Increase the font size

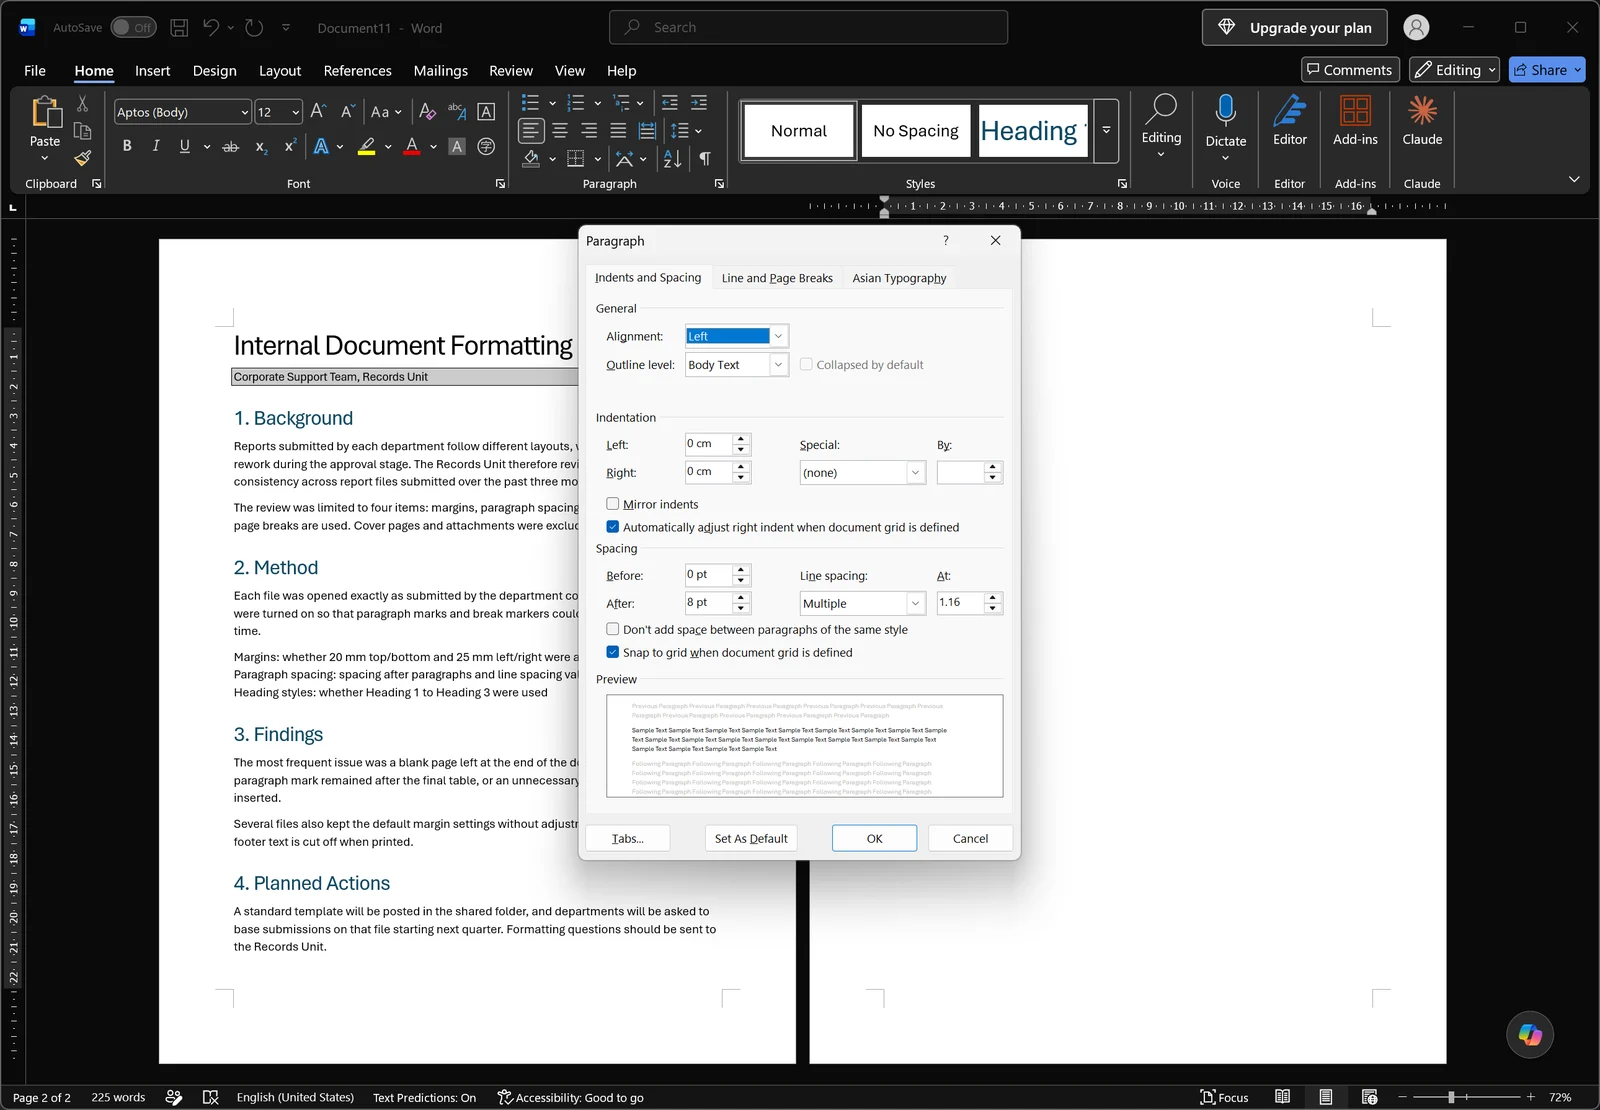pyautogui.click(x=318, y=111)
